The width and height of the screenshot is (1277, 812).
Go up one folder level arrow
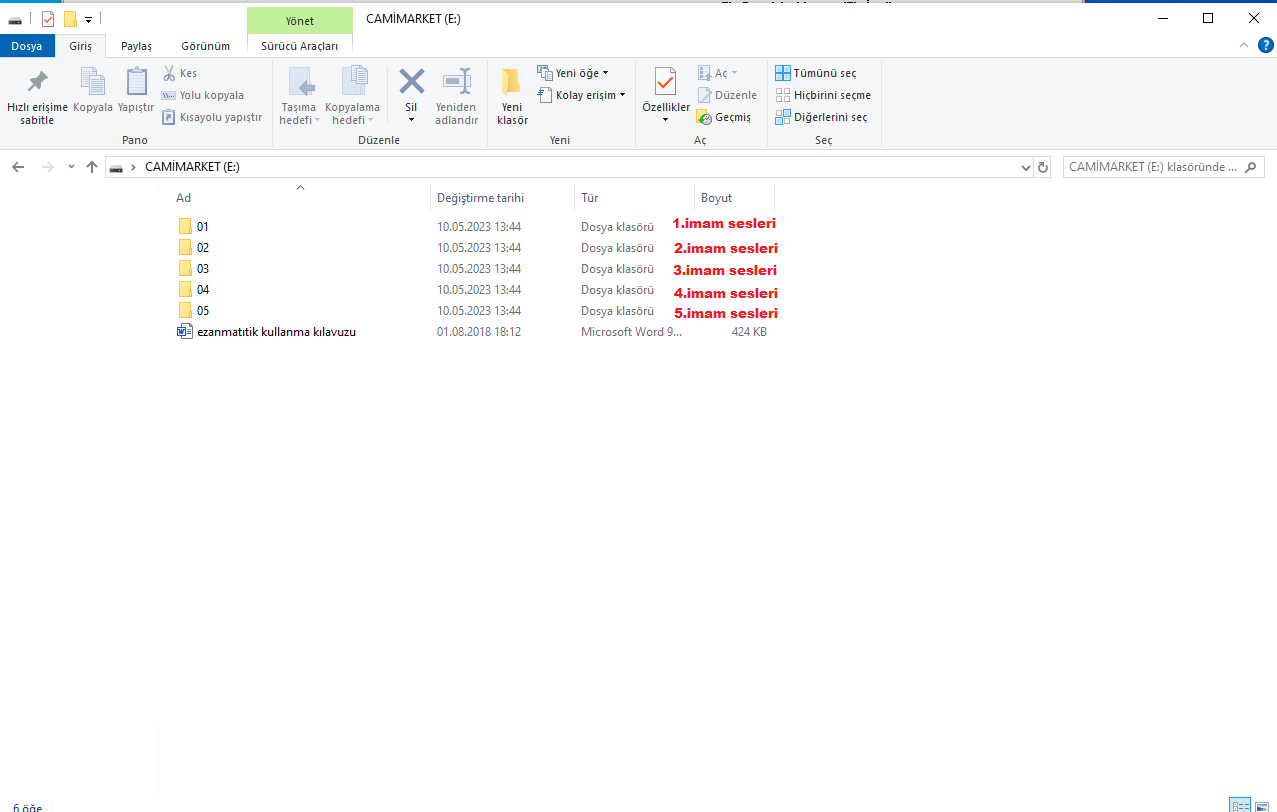coord(92,167)
